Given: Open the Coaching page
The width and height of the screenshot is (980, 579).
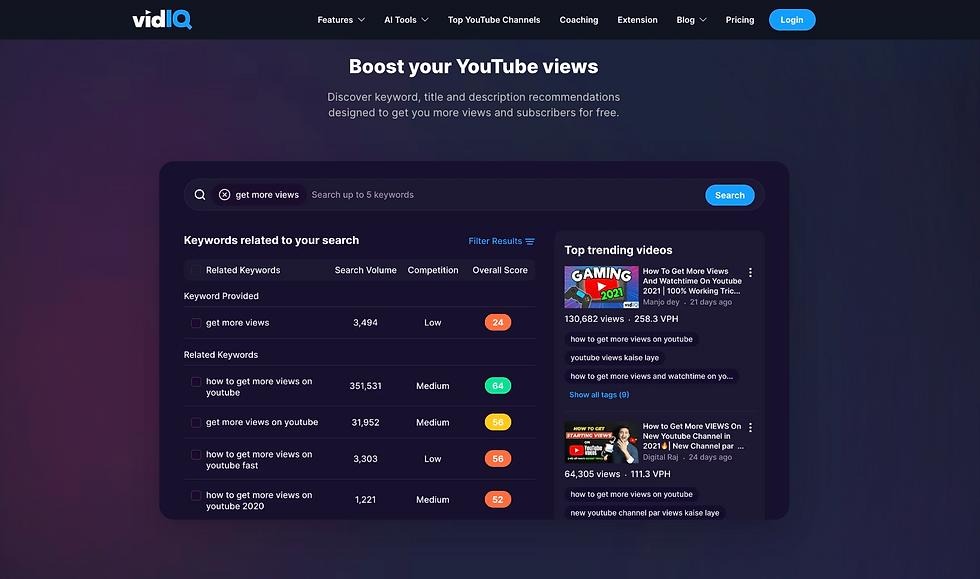Looking at the screenshot, I should click(x=579, y=20).
